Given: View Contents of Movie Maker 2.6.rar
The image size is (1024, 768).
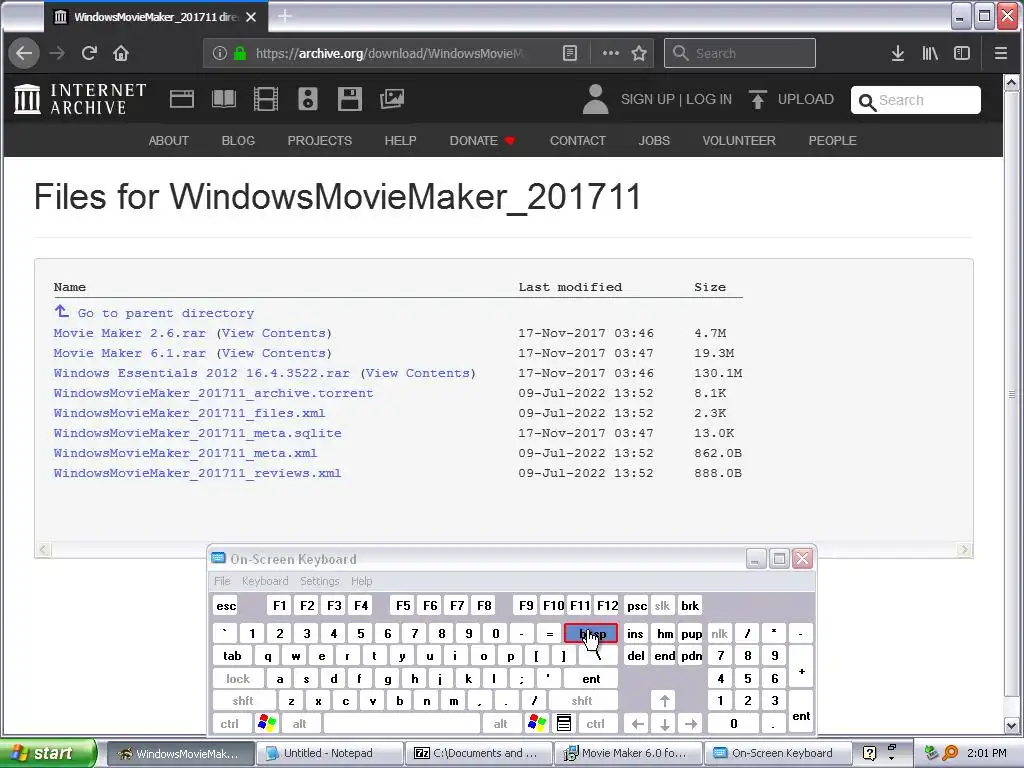Looking at the screenshot, I should pos(274,332).
